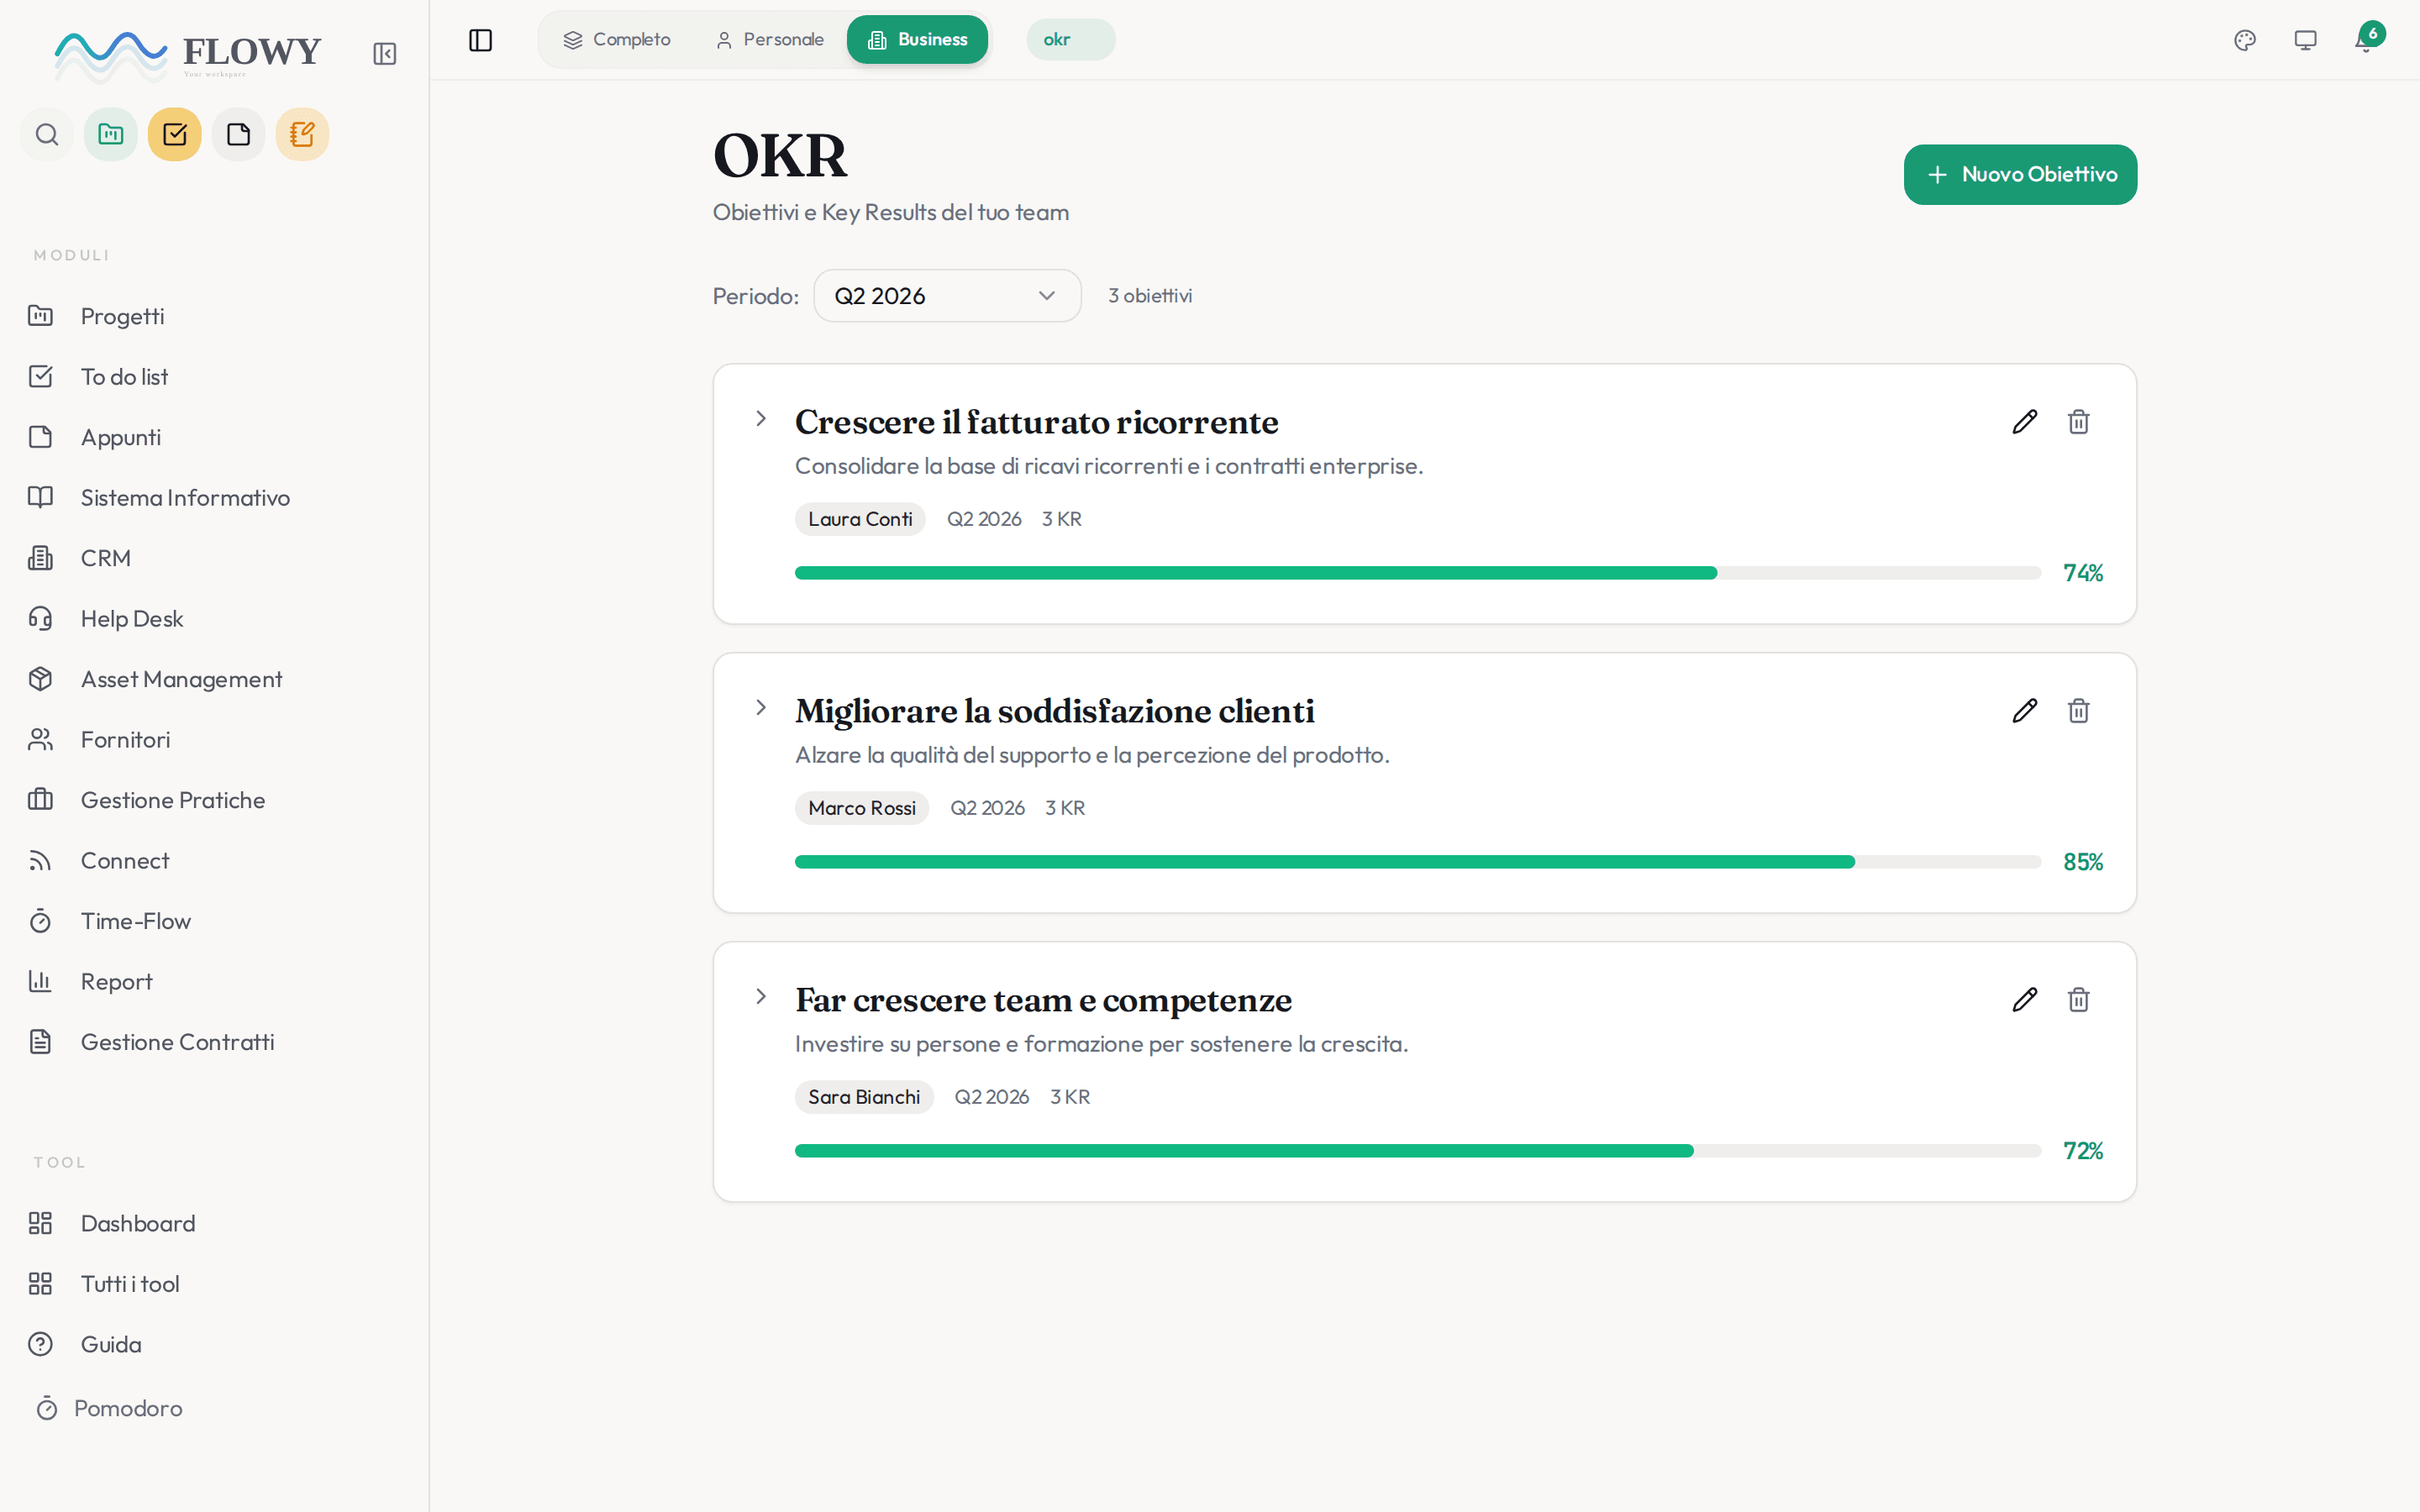Click the Sara Bianchi owner tag
This screenshot has height=1512, width=2420.
(x=864, y=1097)
